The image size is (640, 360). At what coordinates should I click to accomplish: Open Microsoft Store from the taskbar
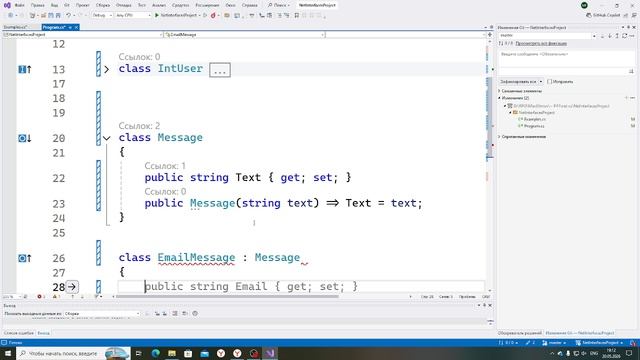[188, 353]
